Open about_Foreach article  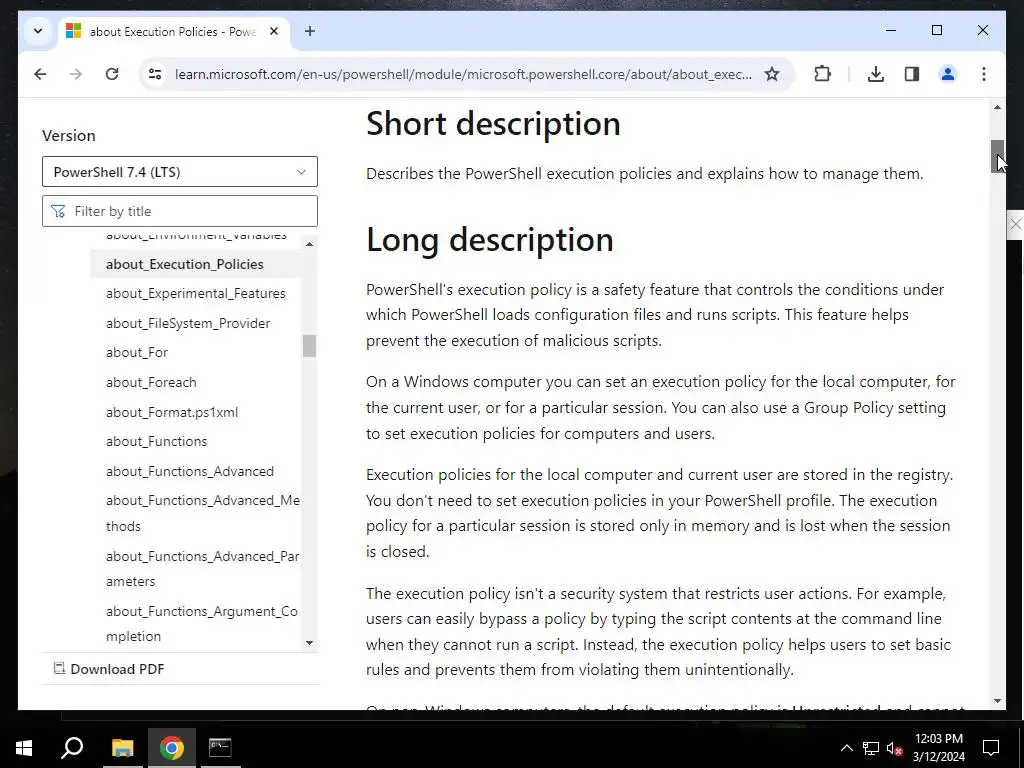tap(151, 382)
